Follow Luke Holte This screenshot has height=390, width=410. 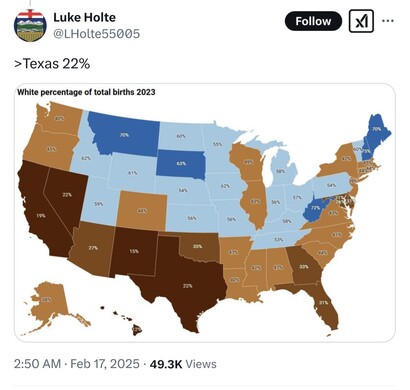(313, 21)
